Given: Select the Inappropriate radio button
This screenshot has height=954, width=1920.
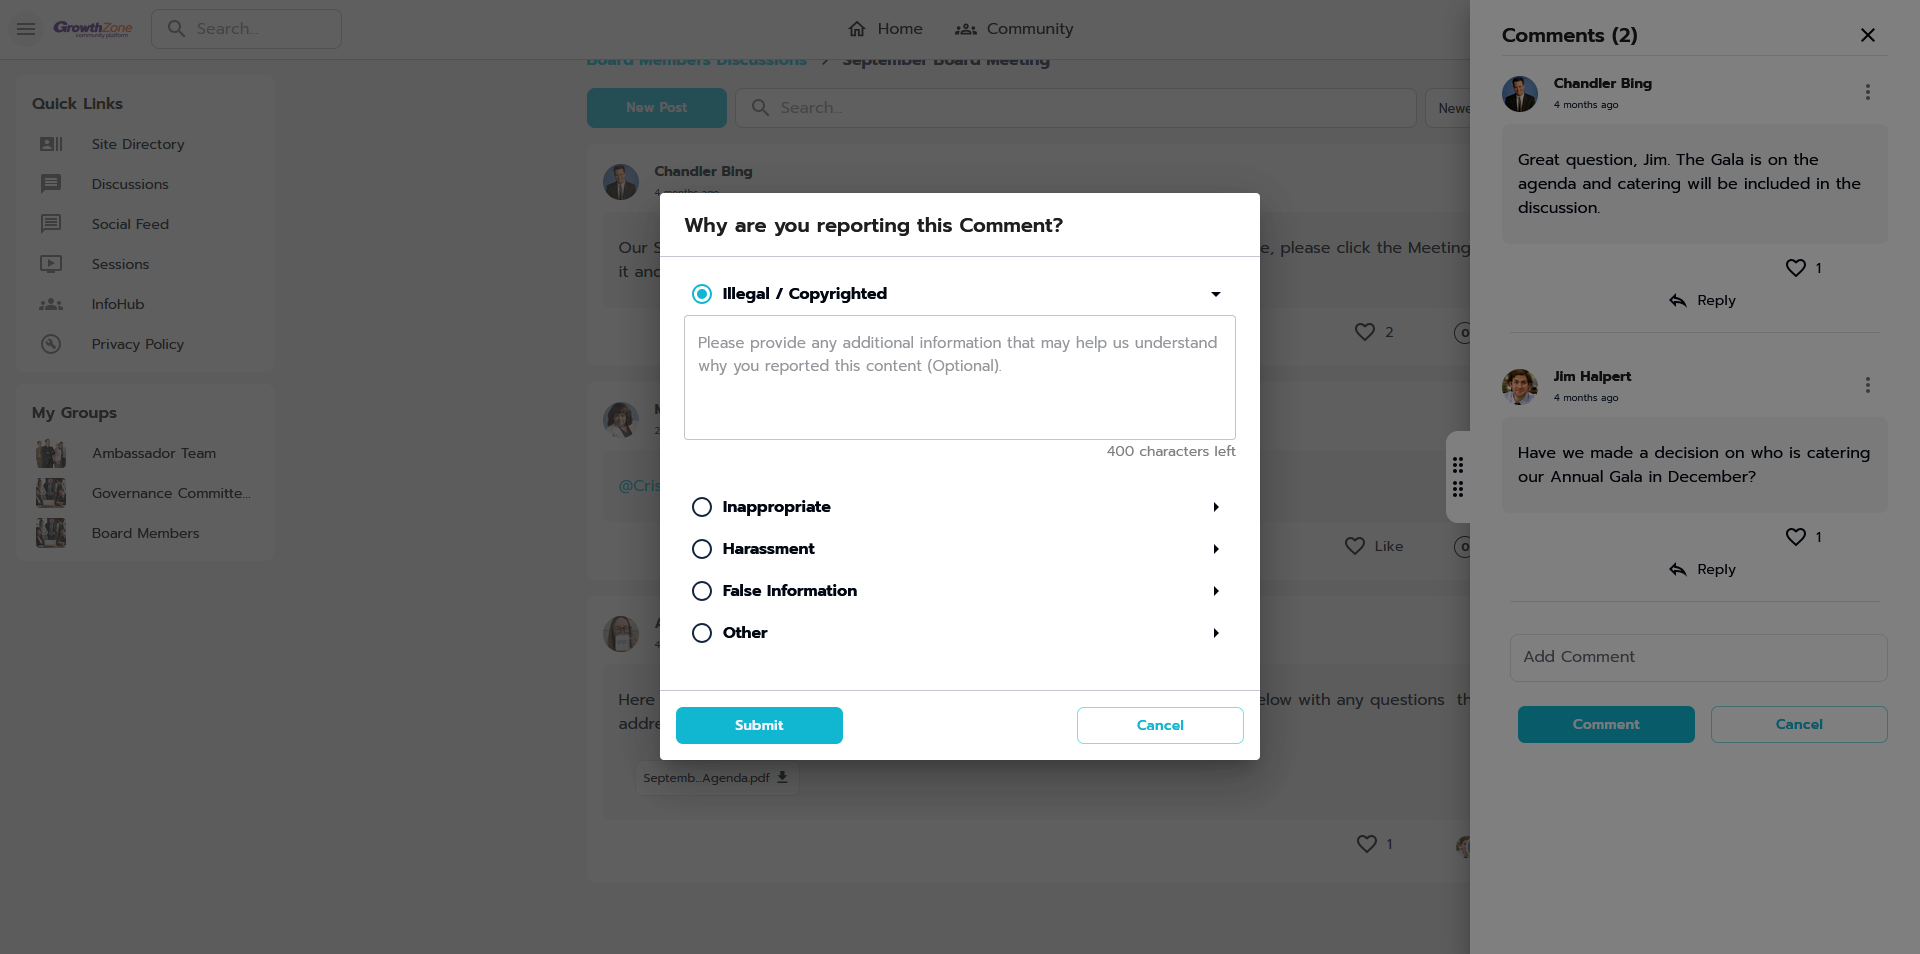Looking at the screenshot, I should (702, 507).
